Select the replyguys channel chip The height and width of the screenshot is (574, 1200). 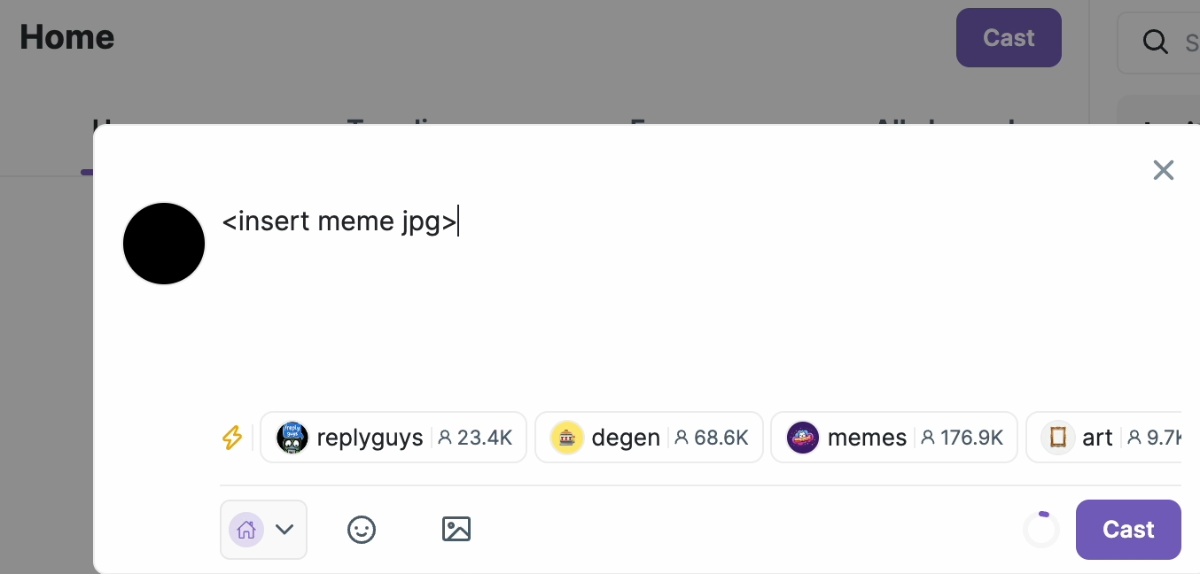point(394,437)
